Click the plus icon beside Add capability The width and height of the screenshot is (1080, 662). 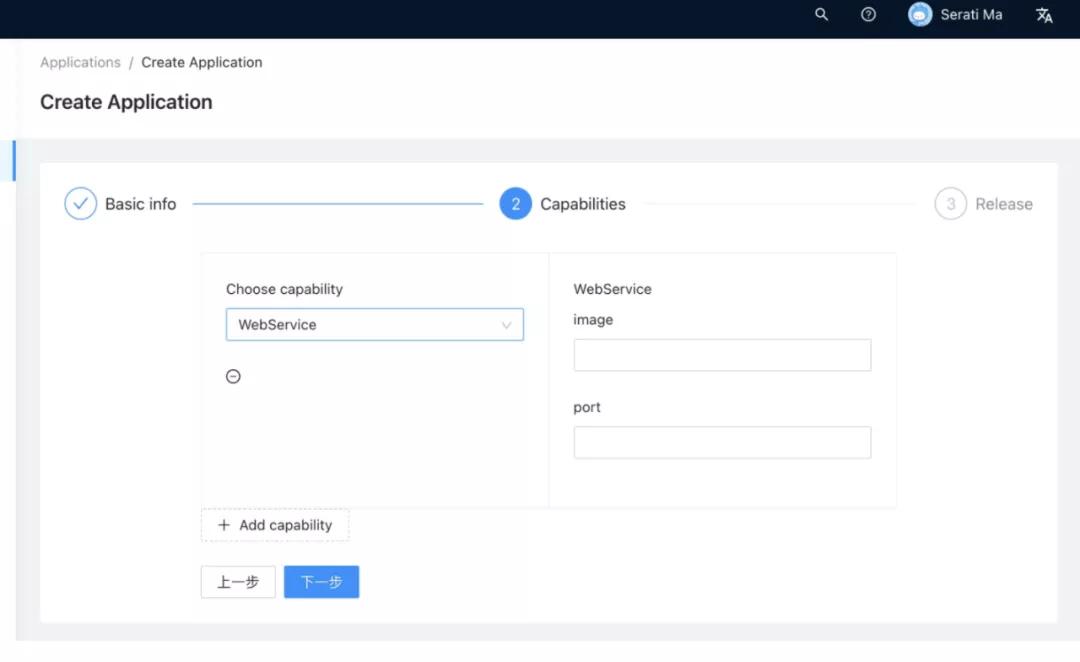pos(224,525)
